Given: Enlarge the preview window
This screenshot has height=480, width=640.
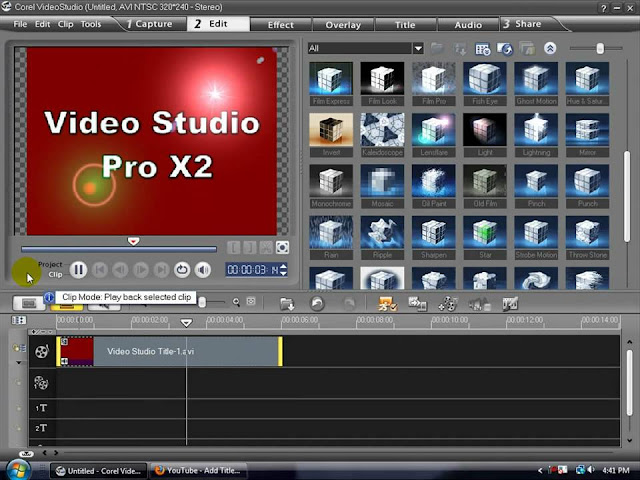Looking at the screenshot, I should (282, 247).
